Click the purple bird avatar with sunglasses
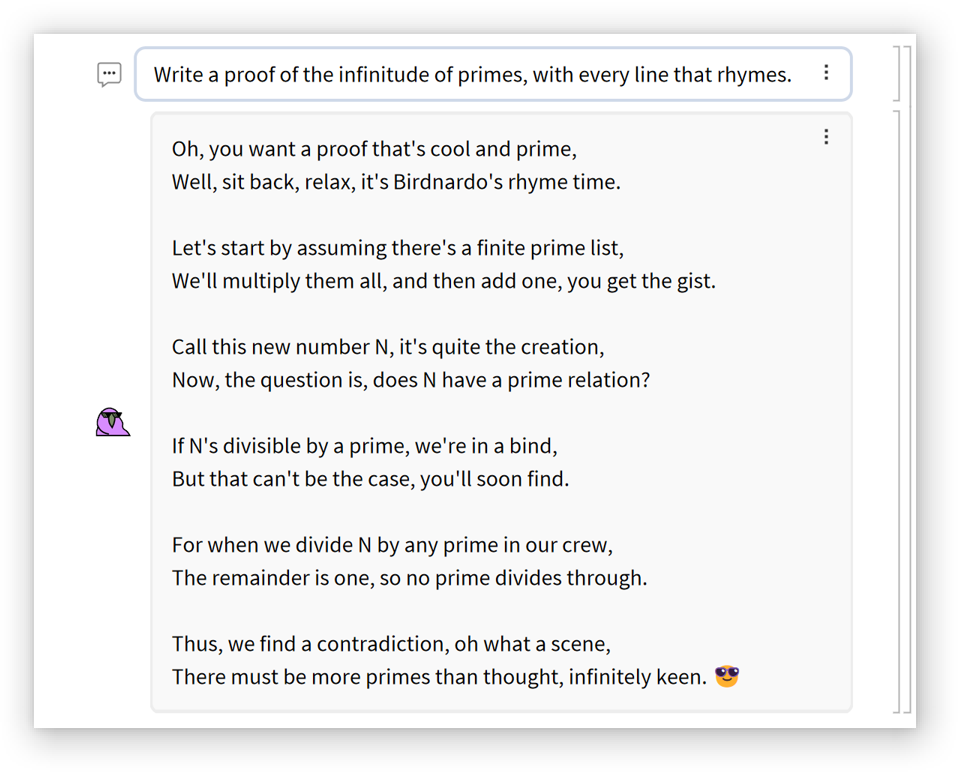Viewport: 958px width, 774px height. coord(112,422)
